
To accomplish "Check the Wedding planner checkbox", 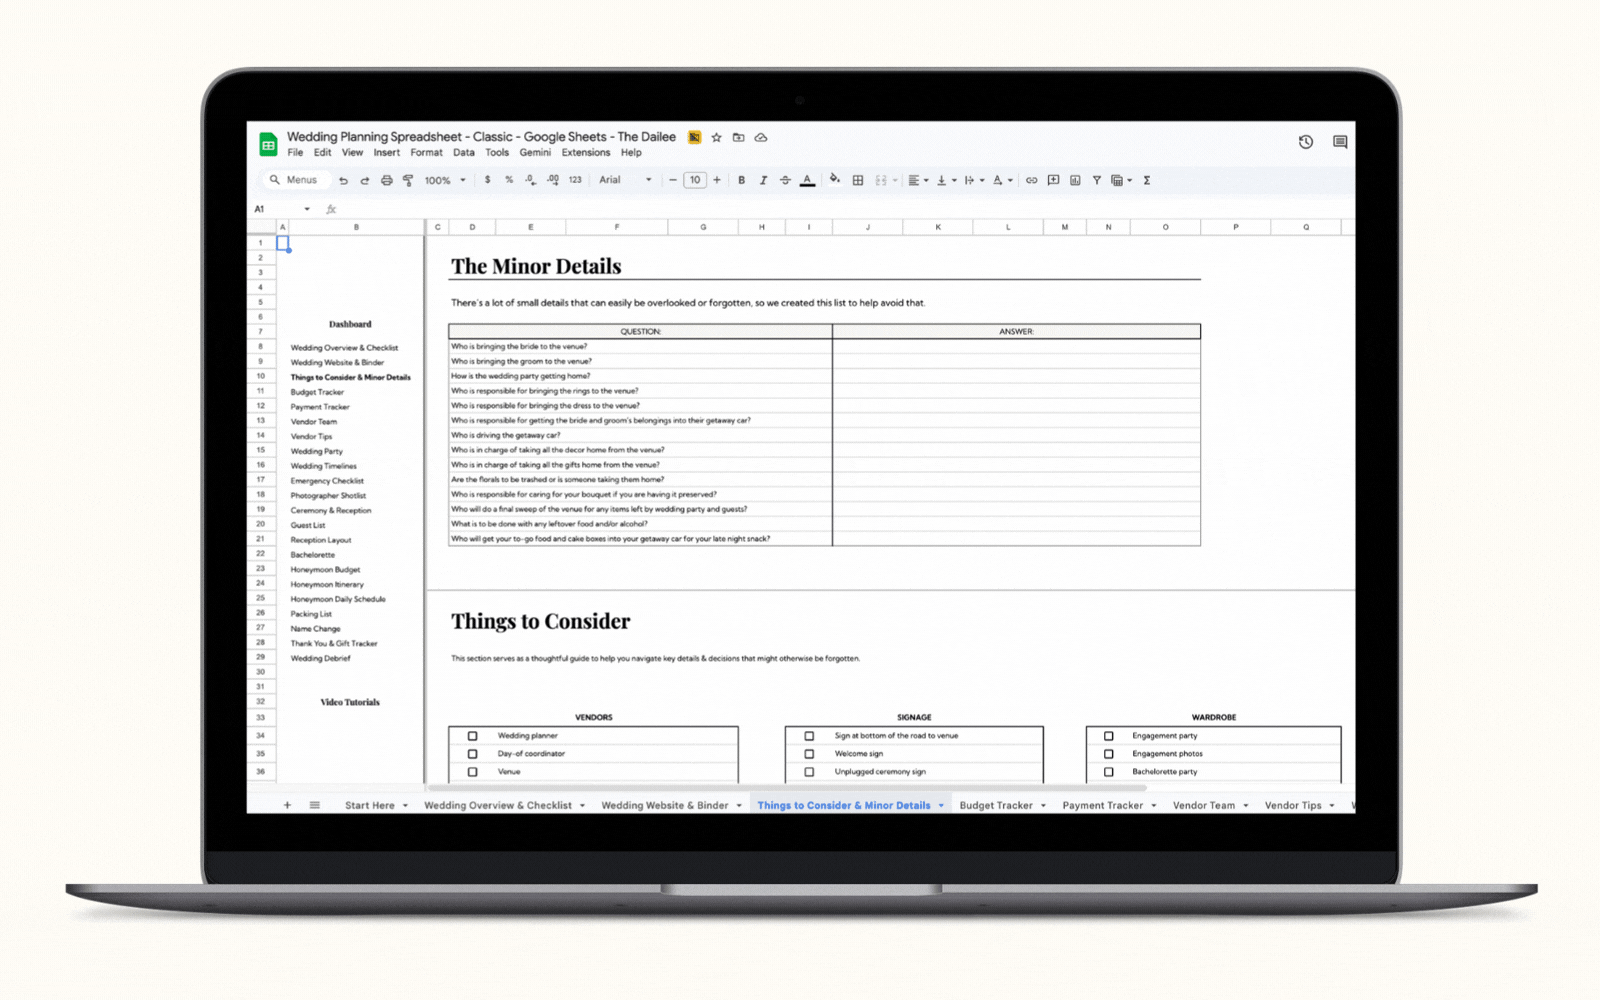I will pos(473,736).
